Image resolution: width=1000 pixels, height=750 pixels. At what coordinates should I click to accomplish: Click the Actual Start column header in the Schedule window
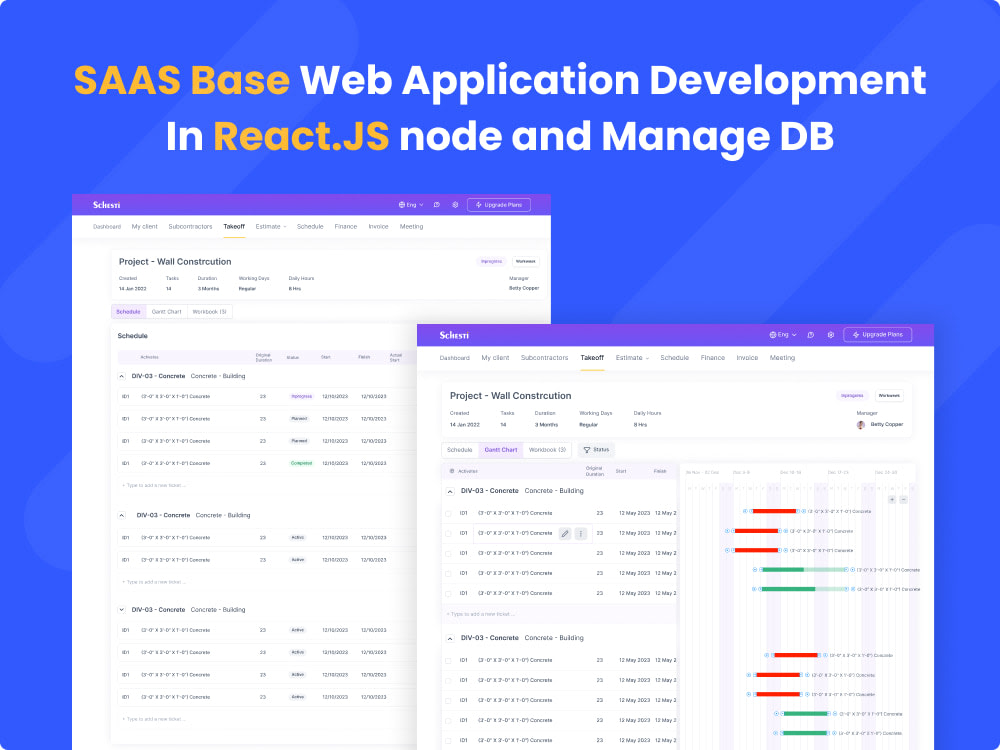click(395, 358)
